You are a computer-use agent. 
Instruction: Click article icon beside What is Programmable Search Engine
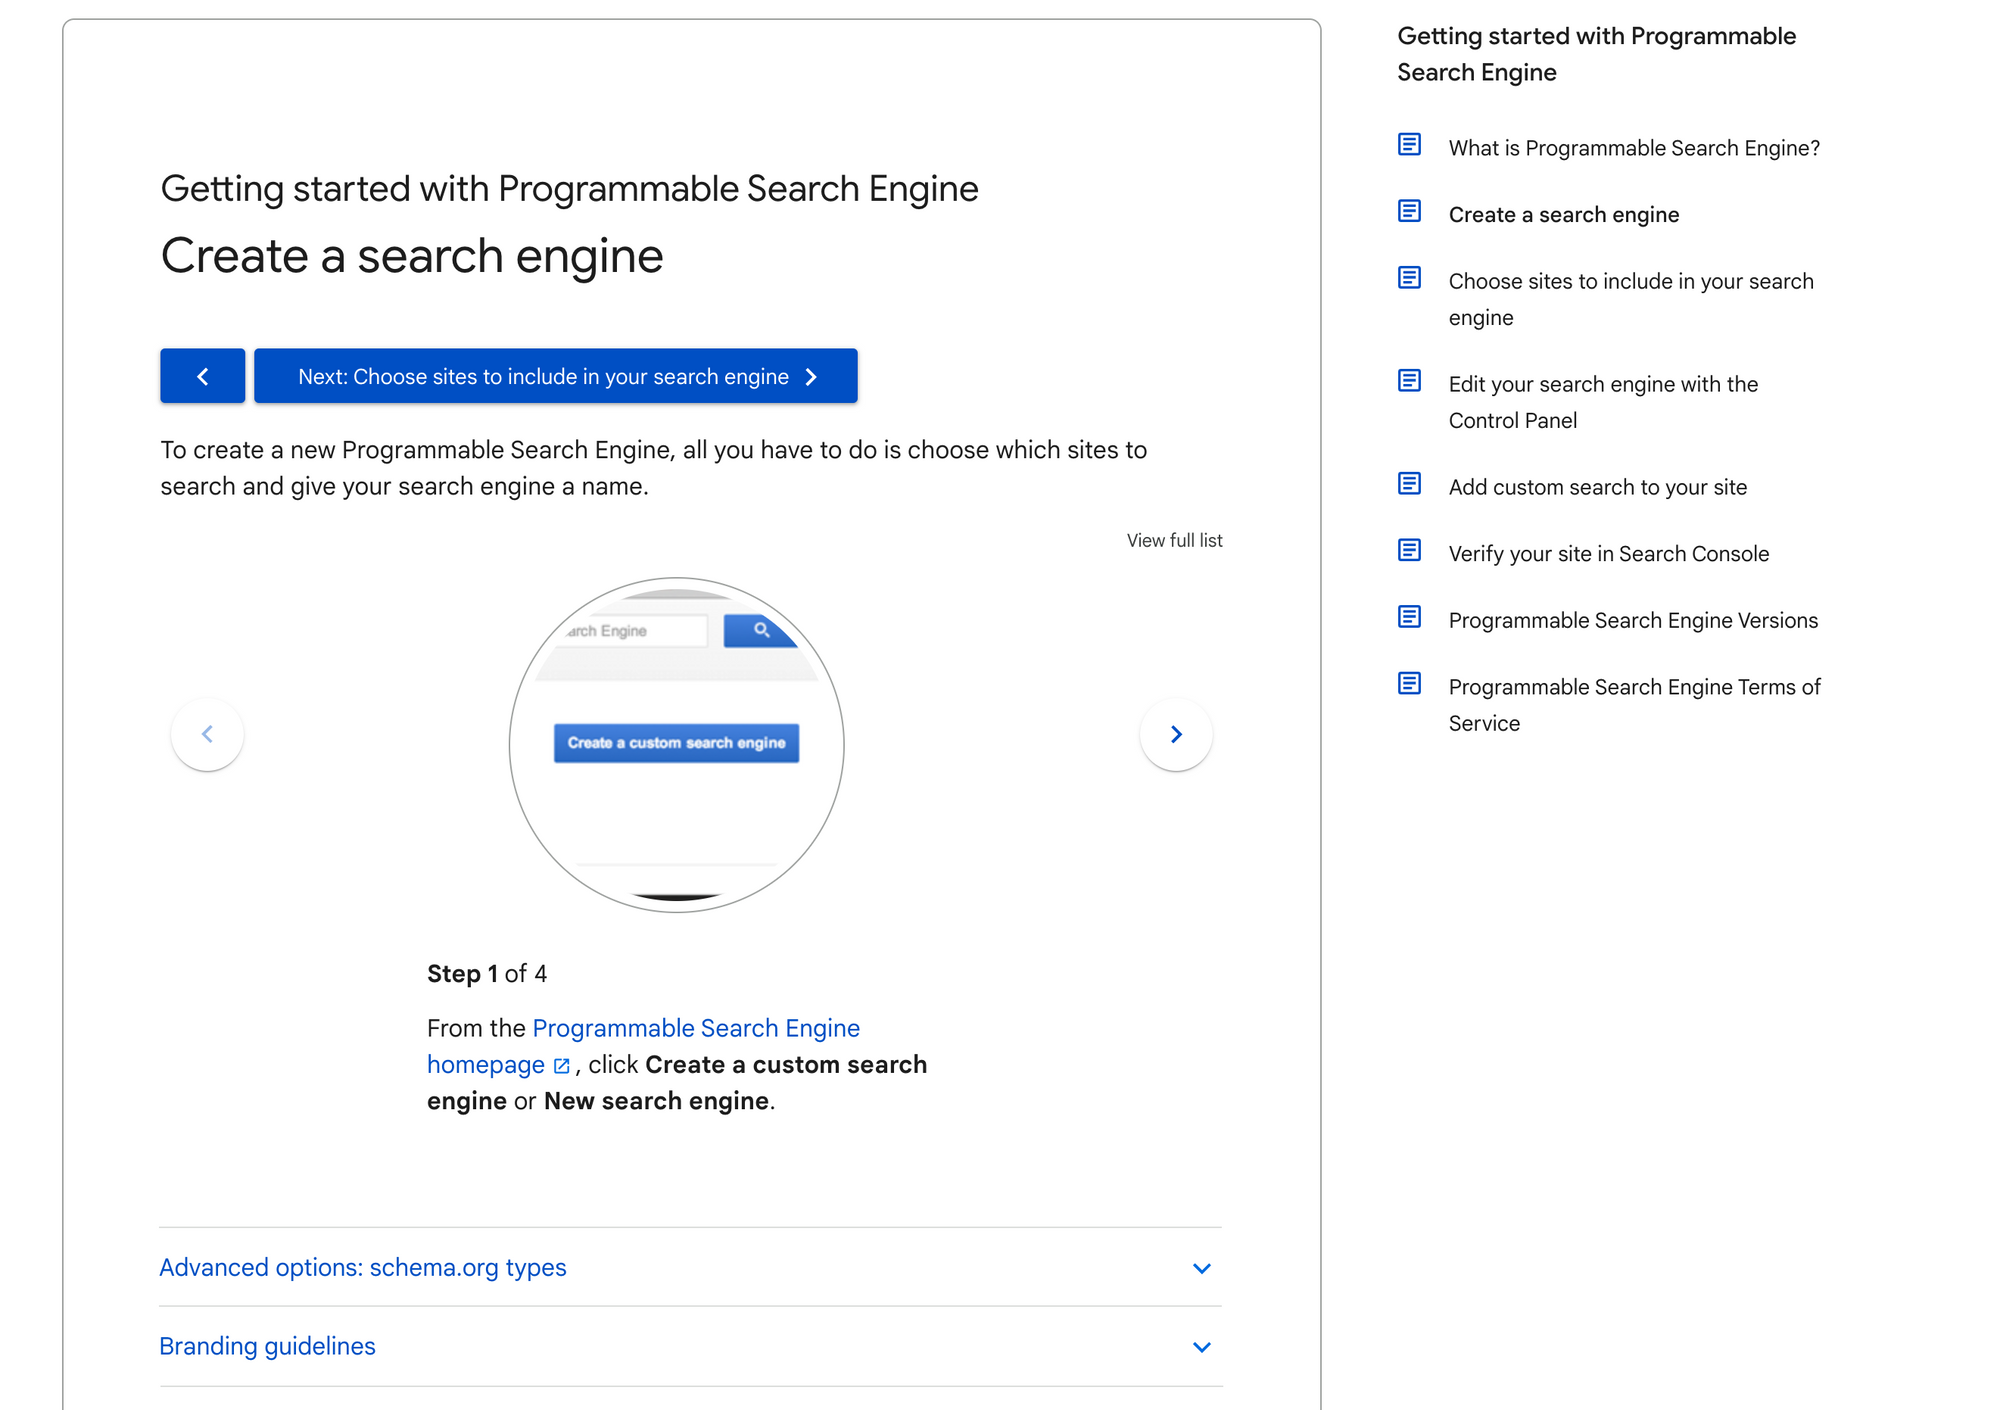1409,145
